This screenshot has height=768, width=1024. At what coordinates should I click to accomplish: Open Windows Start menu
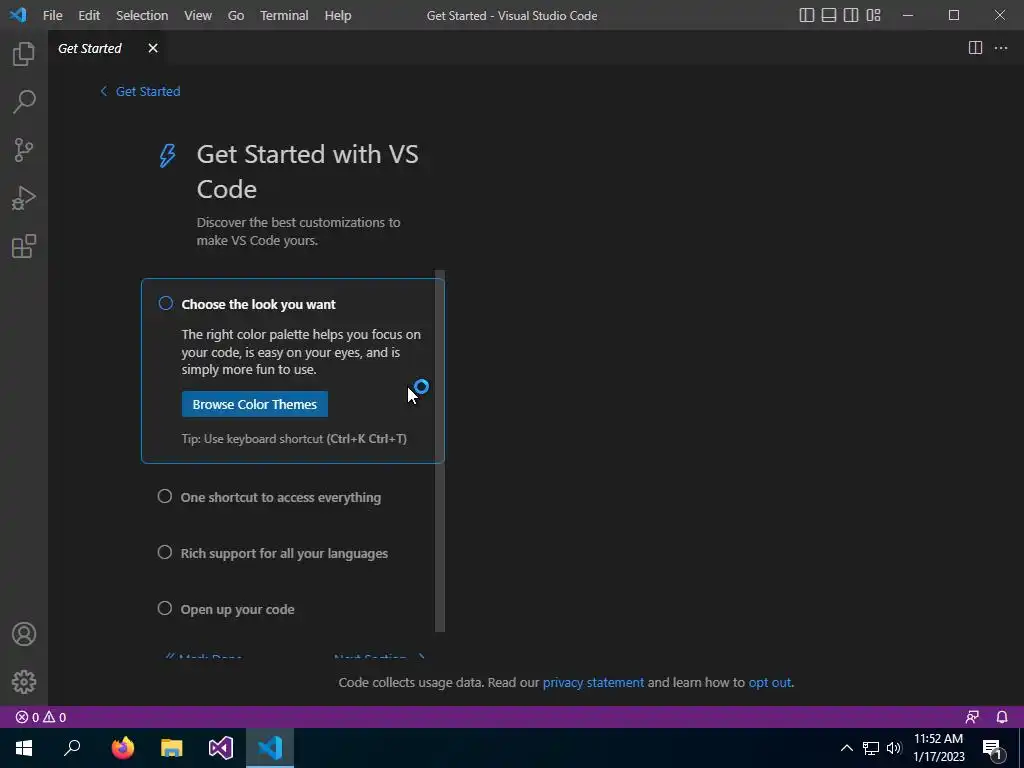24,748
